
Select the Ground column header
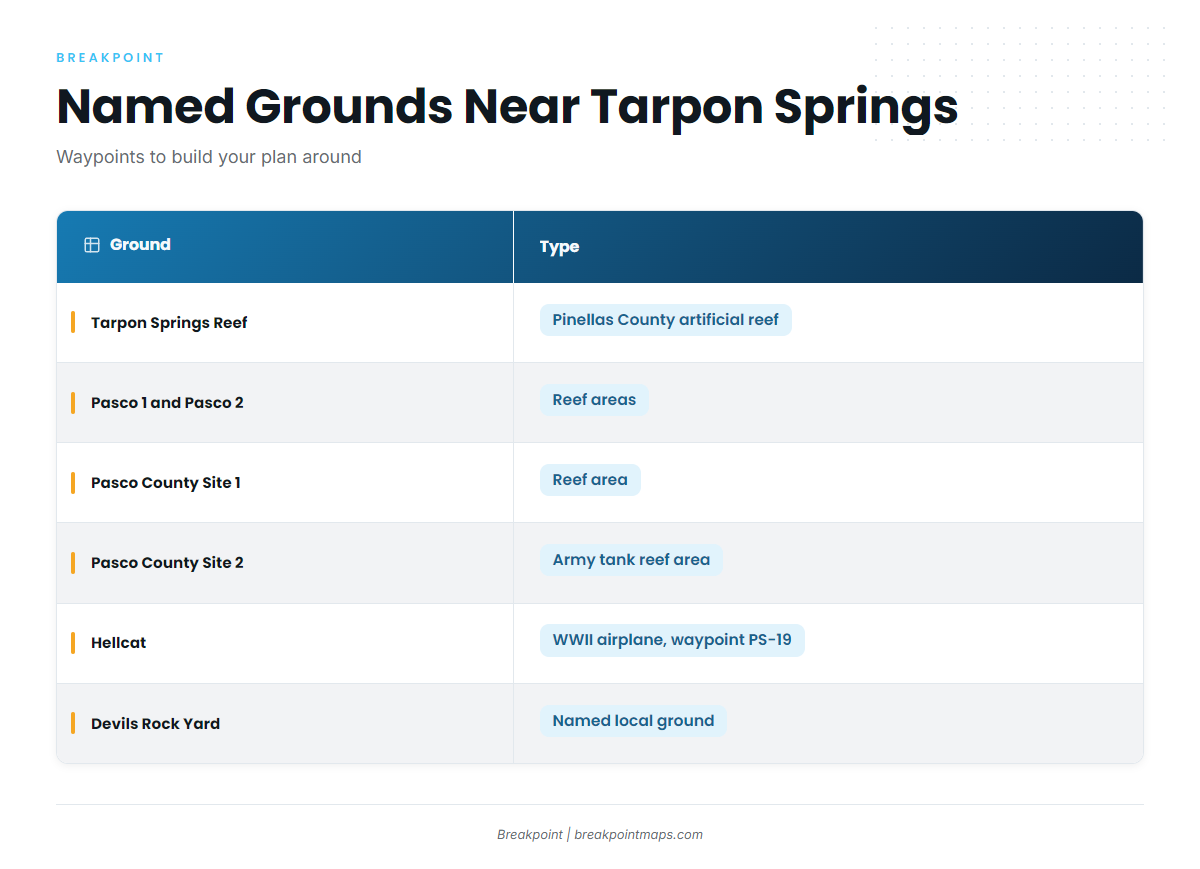pyautogui.click(x=285, y=246)
